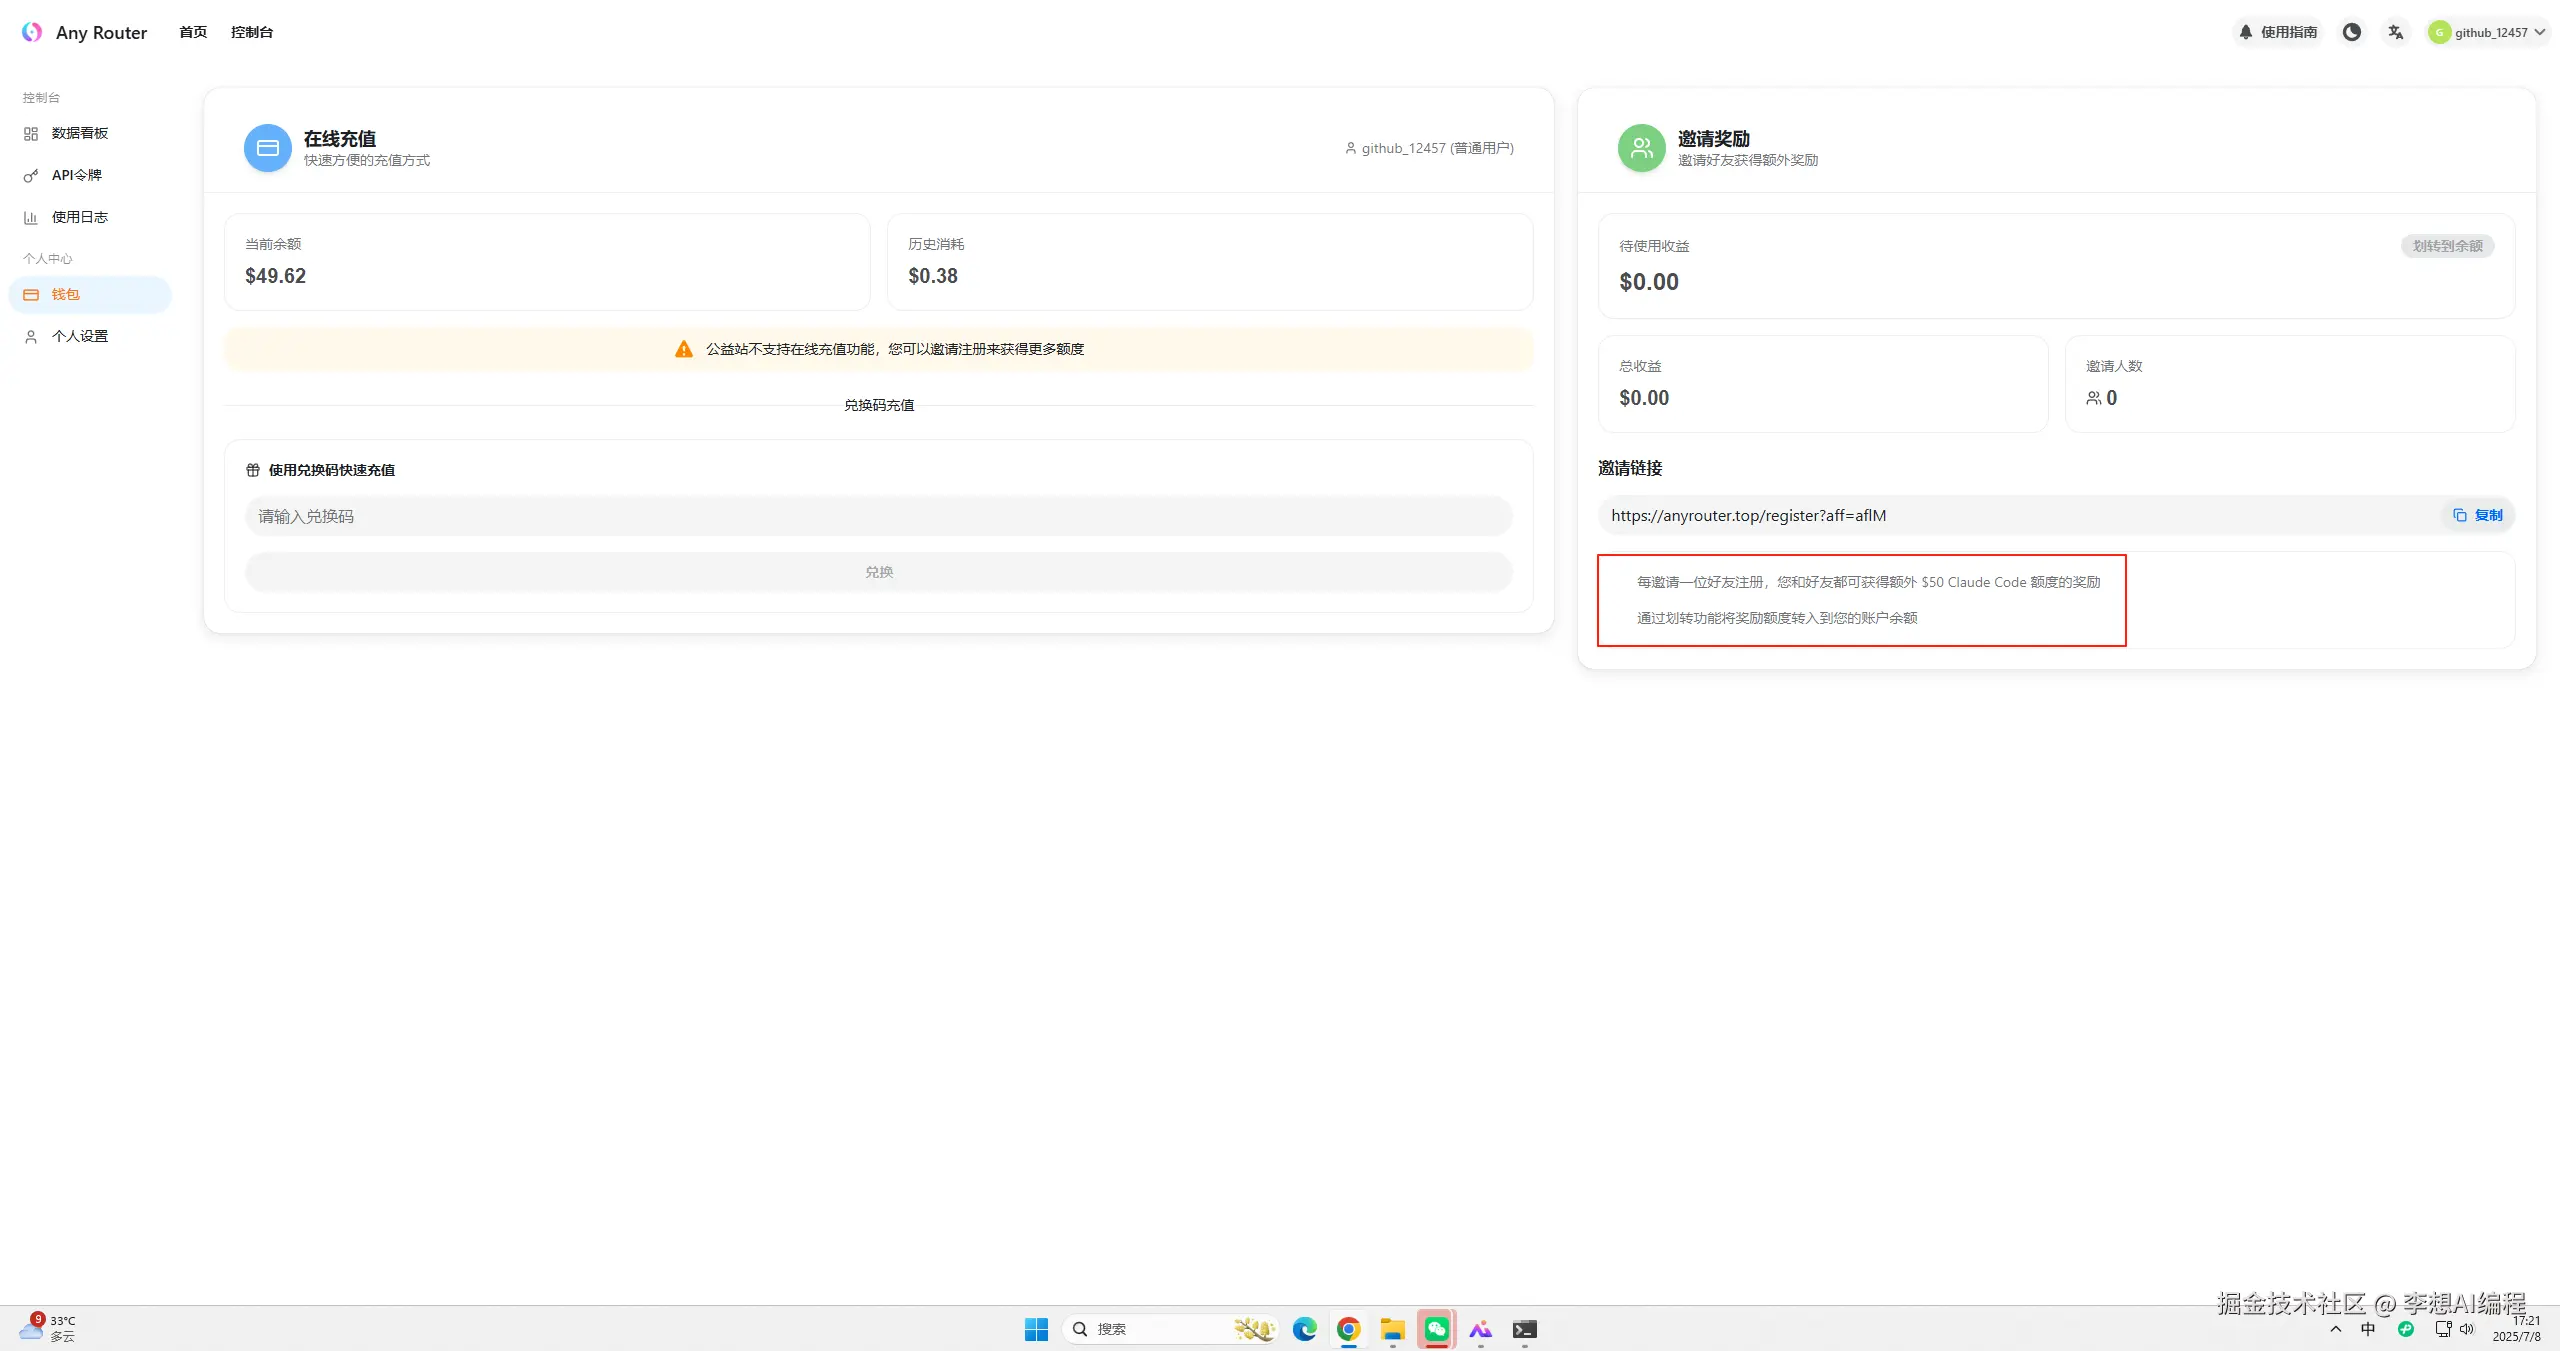Screen dimensions: 2560x1351
Task: Open 数据看板 in the sidebar
Action: tap(80, 133)
